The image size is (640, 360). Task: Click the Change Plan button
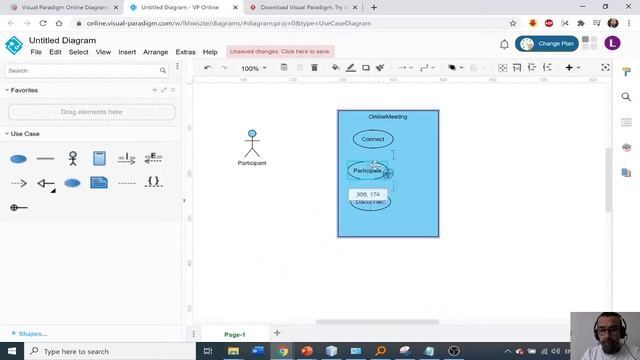pyautogui.click(x=547, y=44)
